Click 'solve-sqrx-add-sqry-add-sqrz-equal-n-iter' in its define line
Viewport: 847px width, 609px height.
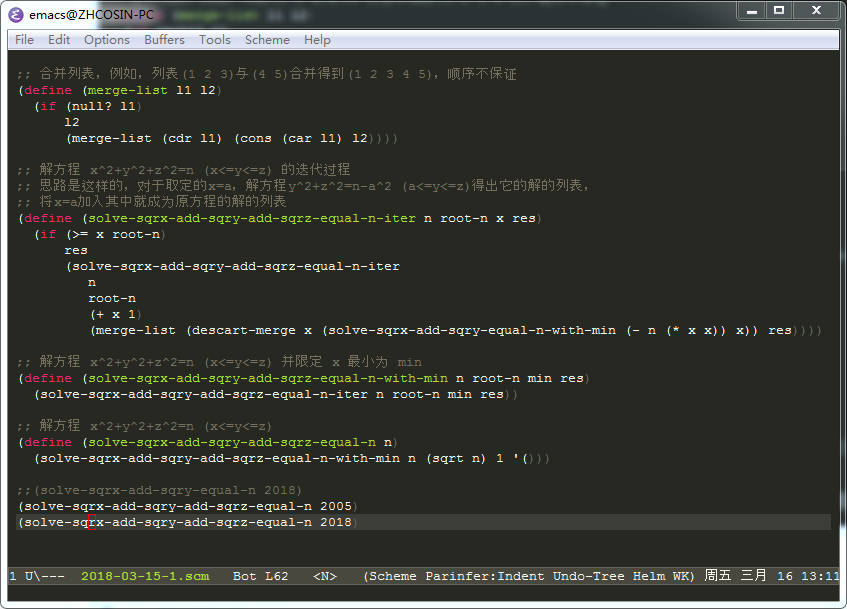pos(252,218)
